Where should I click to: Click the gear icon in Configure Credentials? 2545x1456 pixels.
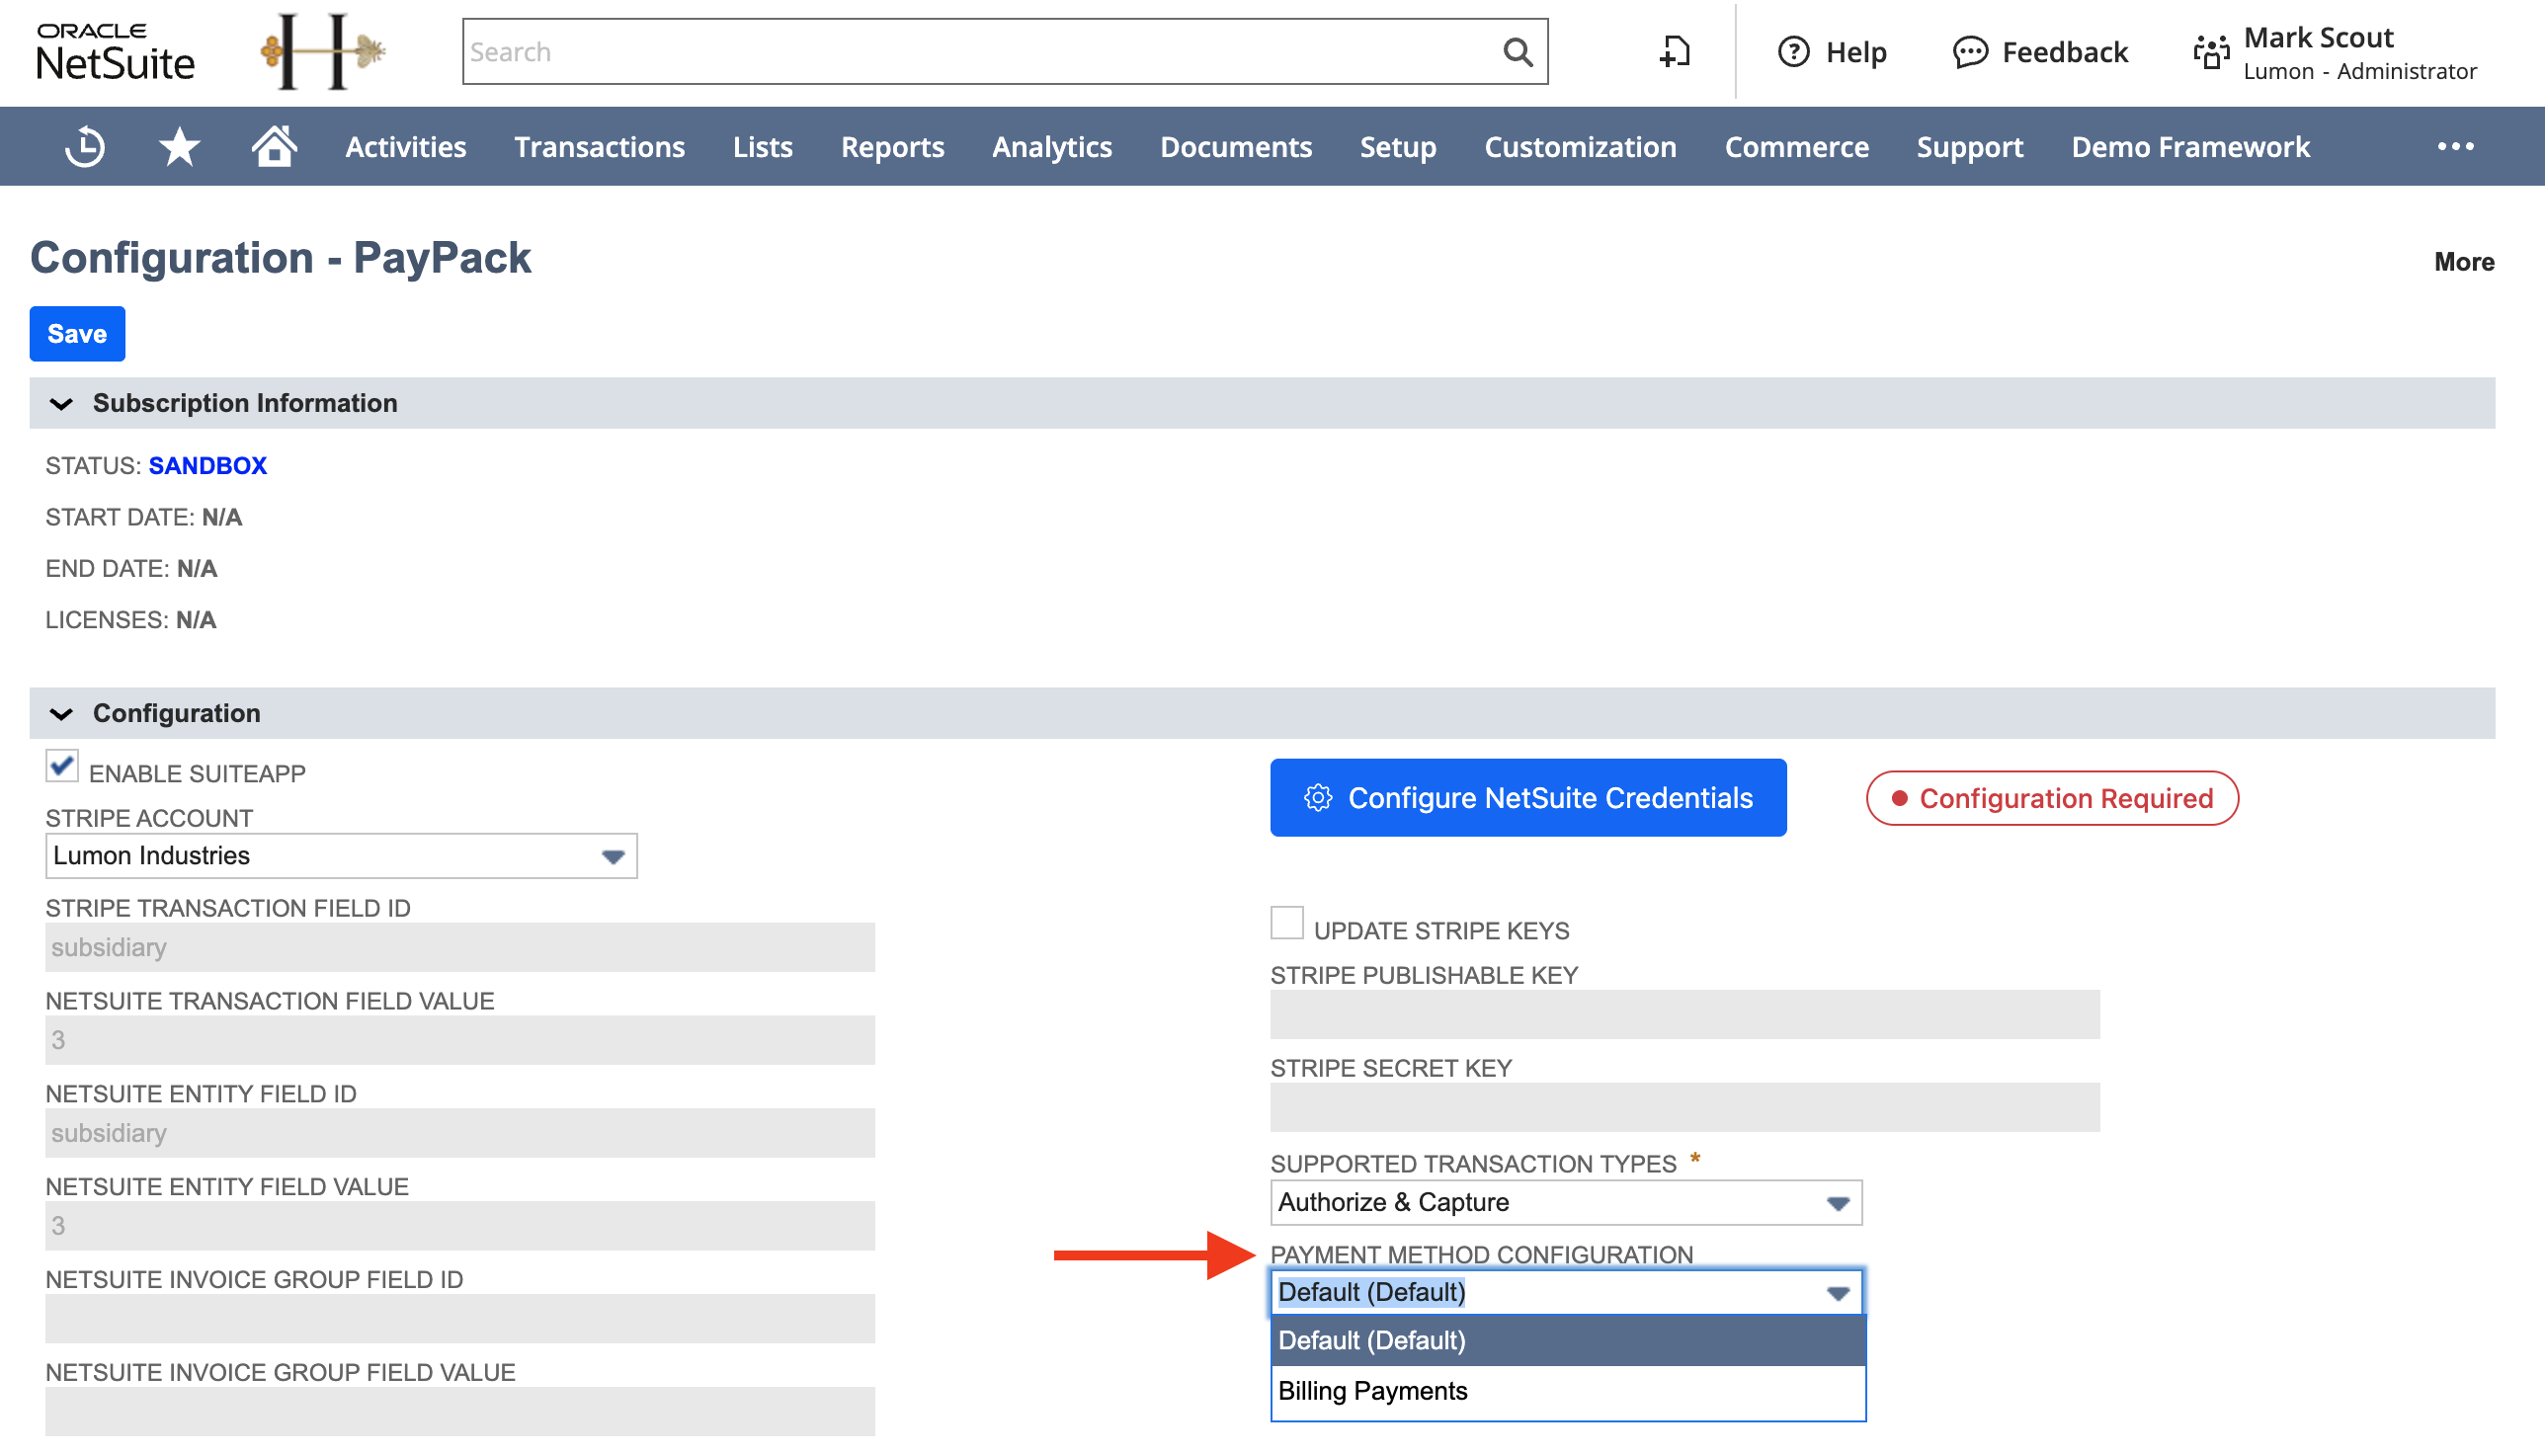click(1317, 798)
